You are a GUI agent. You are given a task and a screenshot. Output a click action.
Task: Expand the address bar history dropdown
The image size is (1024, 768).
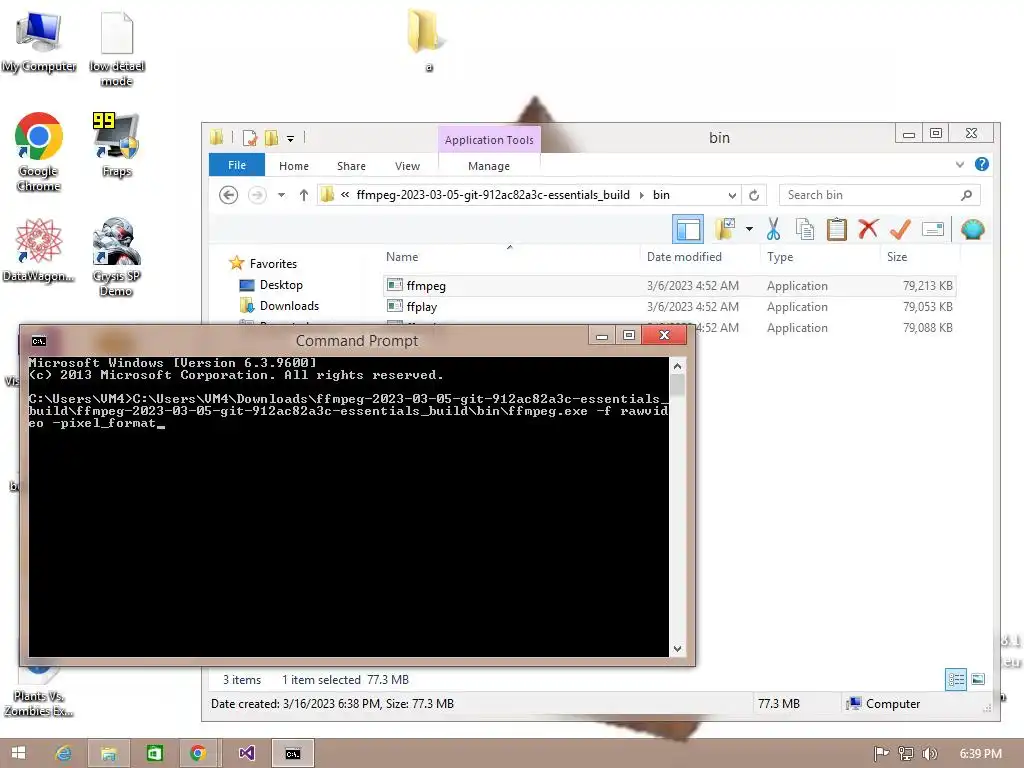pos(732,195)
